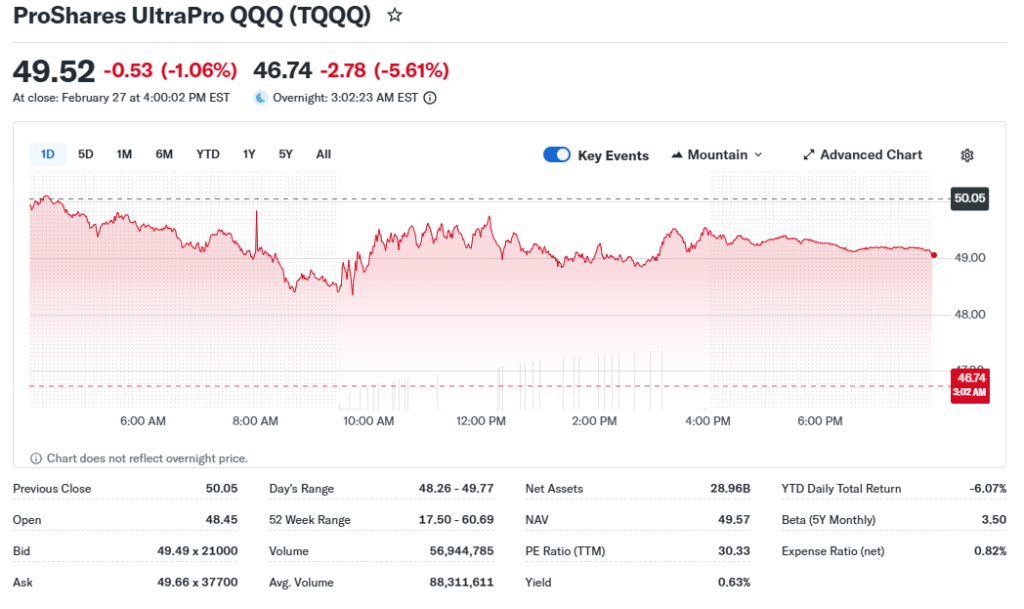Switch to the 5D time range
1024x609 pixels.
(x=86, y=154)
